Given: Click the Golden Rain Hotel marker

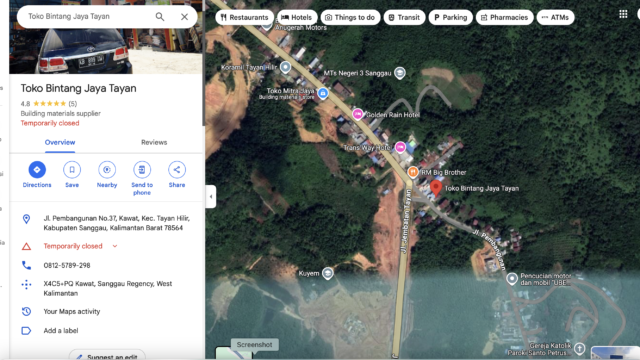Looking at the screenshot, I should coord(358,114).
